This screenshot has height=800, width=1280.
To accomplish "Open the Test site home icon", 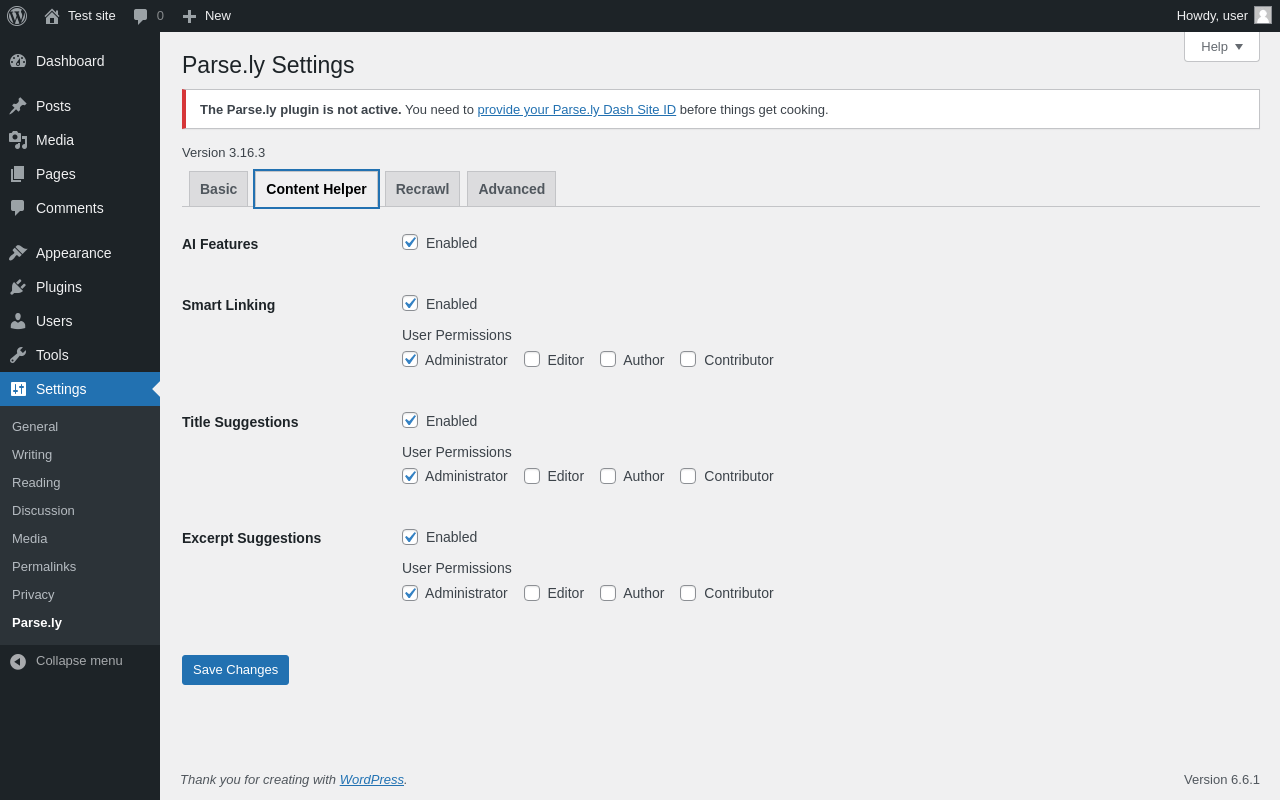I will click(x=52, y=16).
